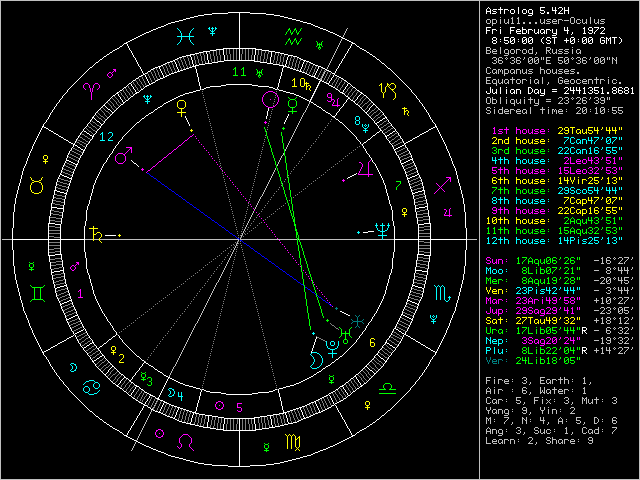The width and height of the screenshot is (640, 480).
Task: Click the large yellow Saturn planet glyph
Action: coord(96,234)
